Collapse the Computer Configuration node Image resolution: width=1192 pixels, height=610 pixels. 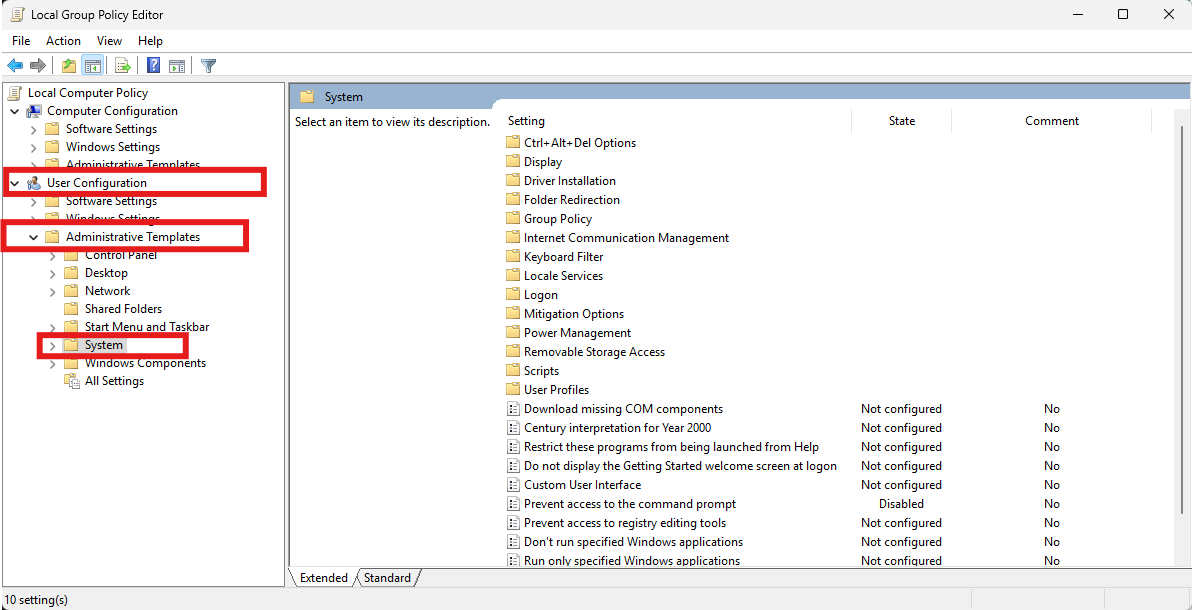(14, 111)
